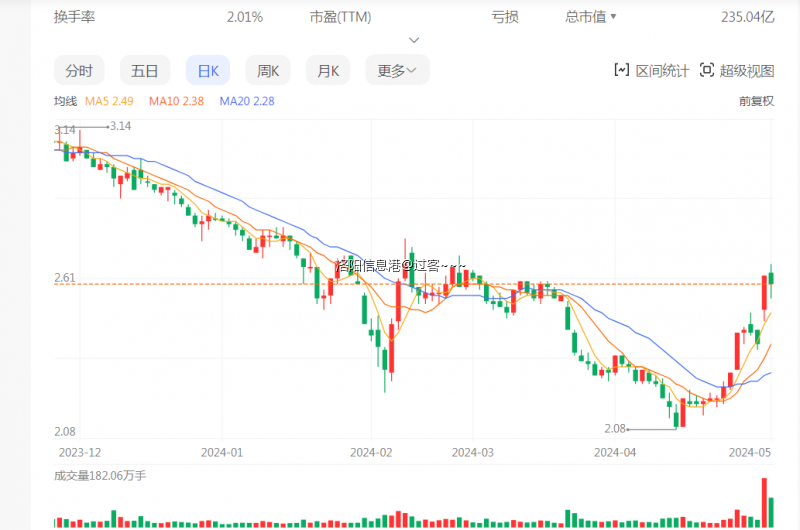Switch to the 分时 intraday chart tab
Image resolution: width=800 pixels, height=530 pixels.
coord(79,70)
